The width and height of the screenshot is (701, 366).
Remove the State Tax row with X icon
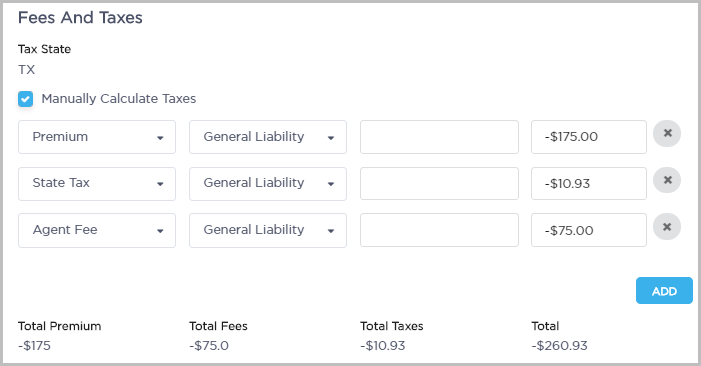667,180
